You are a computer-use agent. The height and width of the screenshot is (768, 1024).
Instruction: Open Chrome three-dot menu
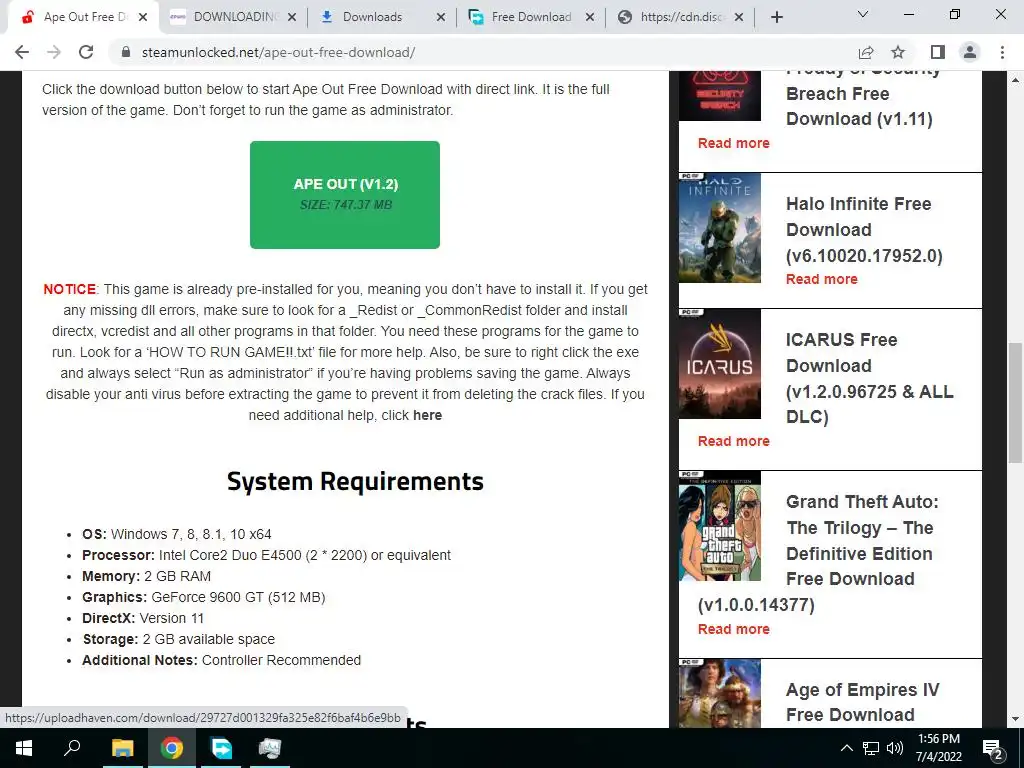coord(1002,52)
